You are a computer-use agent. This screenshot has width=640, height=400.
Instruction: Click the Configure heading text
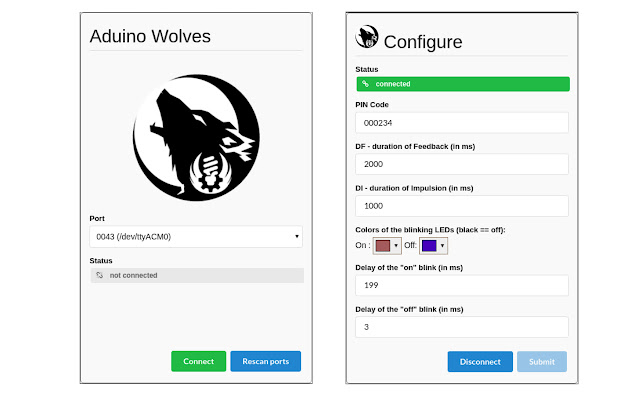click(423, 42)
